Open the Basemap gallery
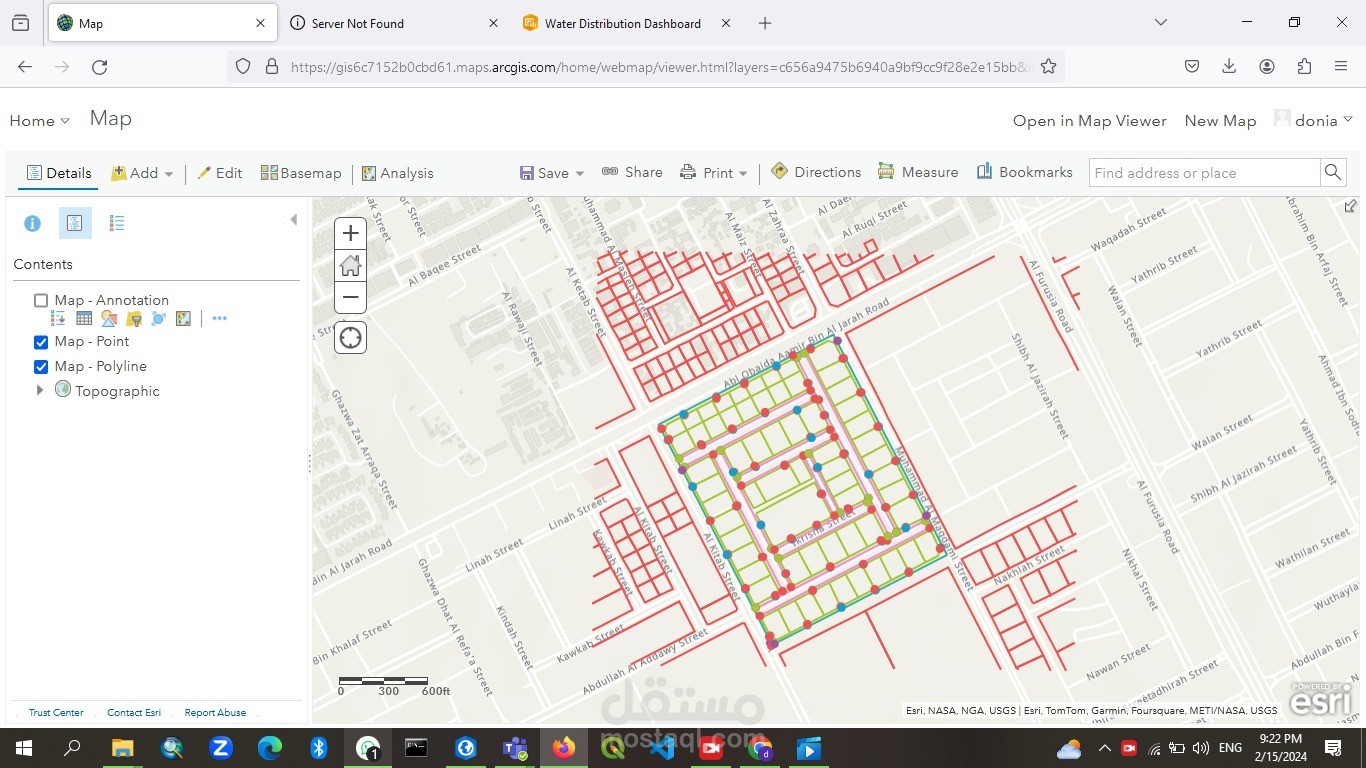The width and height of the screenshot is (1366, 768). [301, 173]
